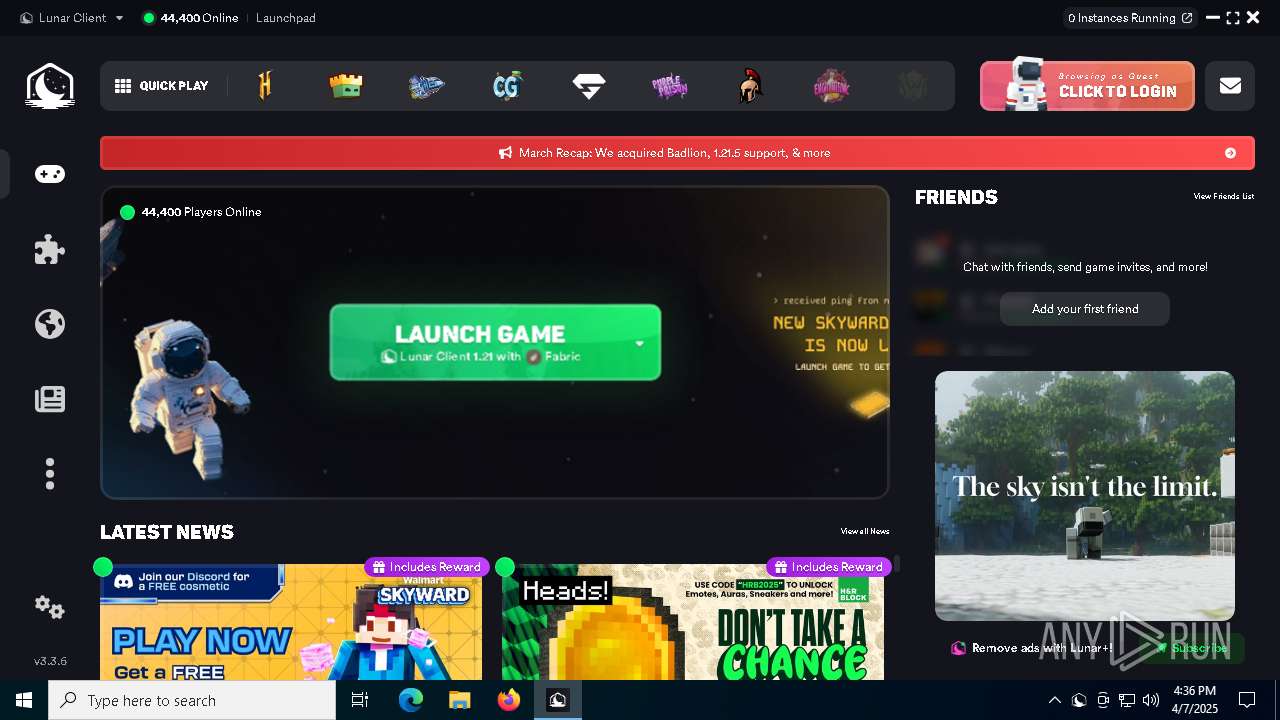Open the Hypixel quick play server
The width and height of the screenshot is (1280, 720).
point(265,86)
